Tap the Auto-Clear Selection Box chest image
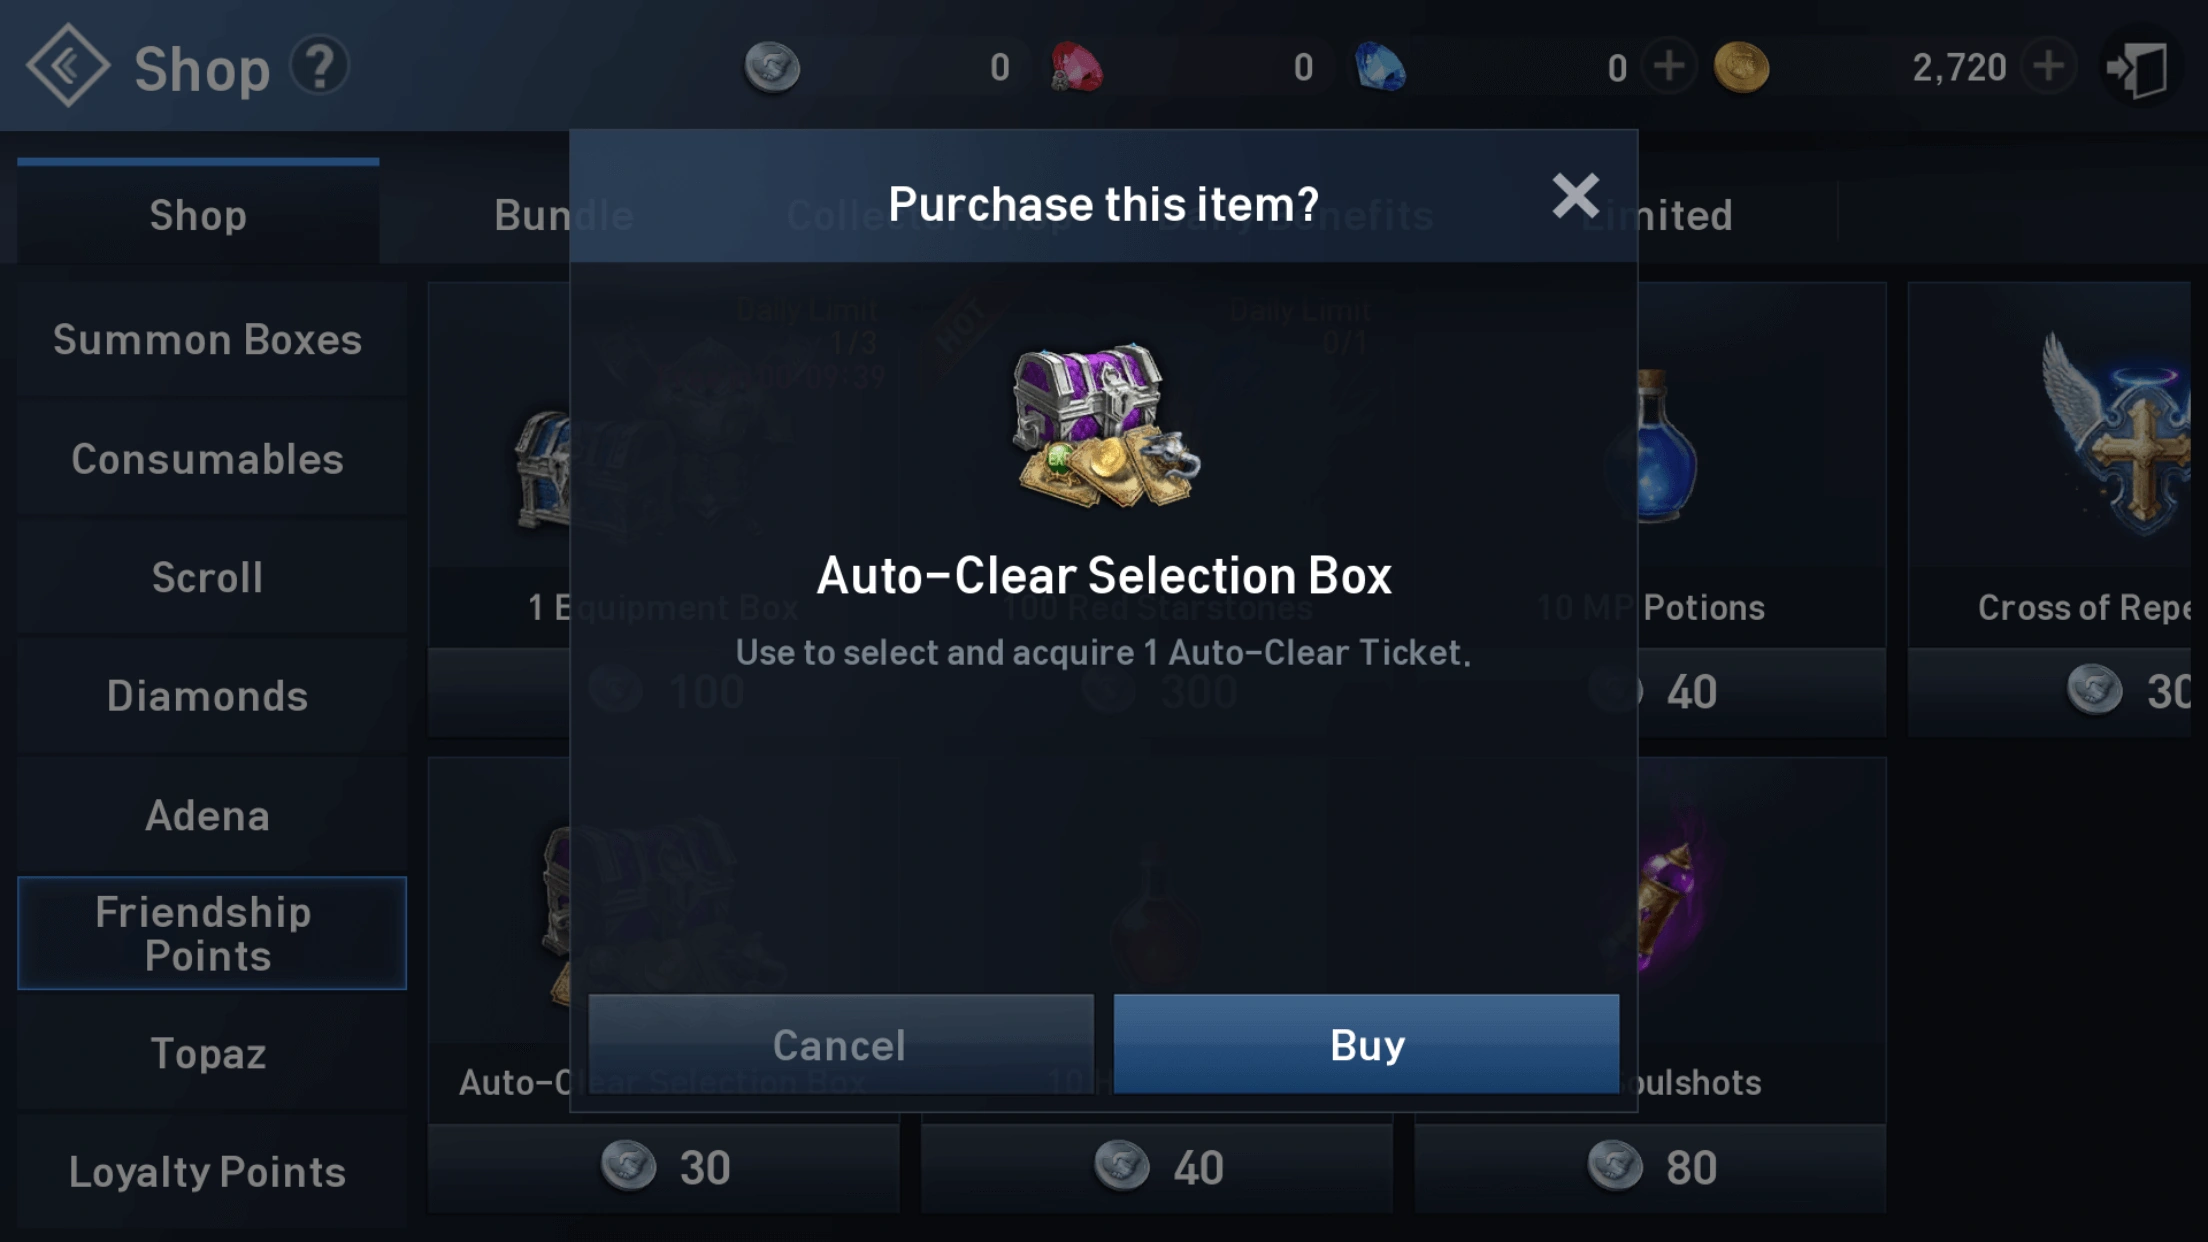Viewport: 2208px width, 1242px height. 1104,426
